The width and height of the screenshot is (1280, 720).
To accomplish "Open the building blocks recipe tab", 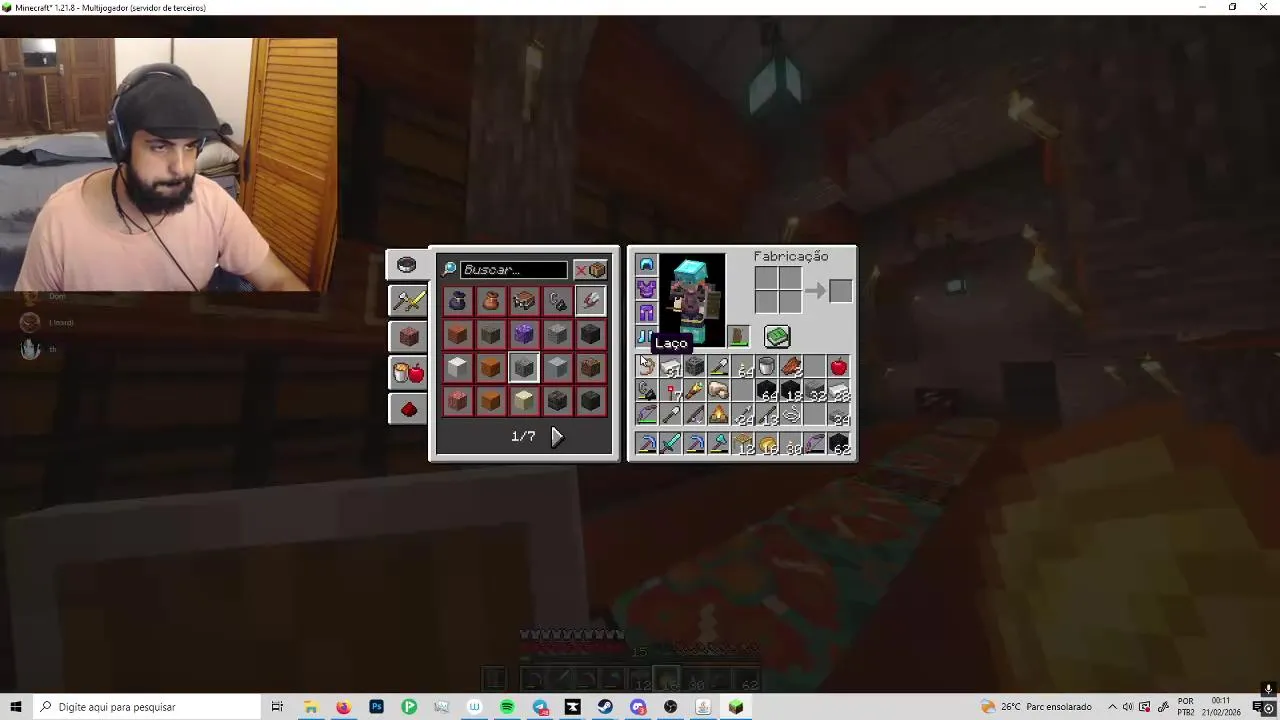I will click(x=408, y=336).
